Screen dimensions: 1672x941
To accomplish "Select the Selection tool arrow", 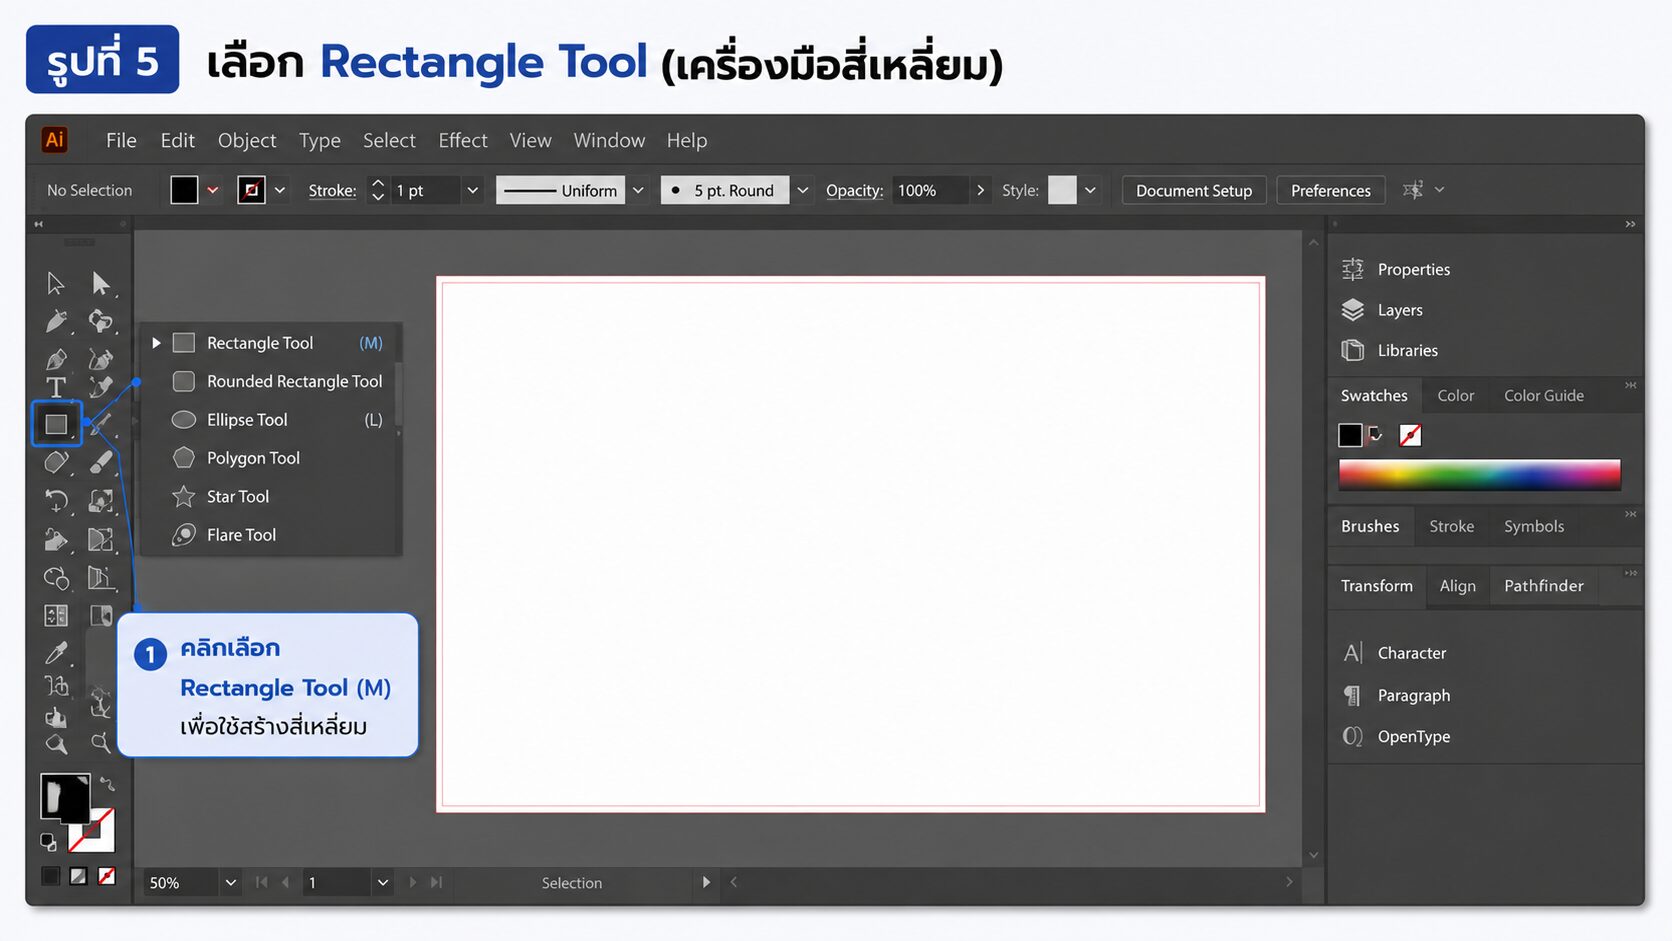I will click(56, 284).
